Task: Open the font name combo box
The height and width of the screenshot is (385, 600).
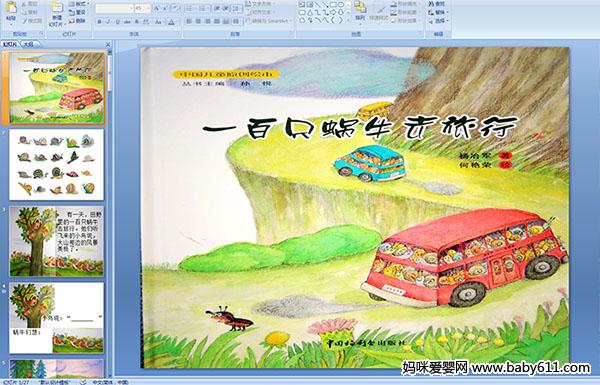Action: coord(114,8)
